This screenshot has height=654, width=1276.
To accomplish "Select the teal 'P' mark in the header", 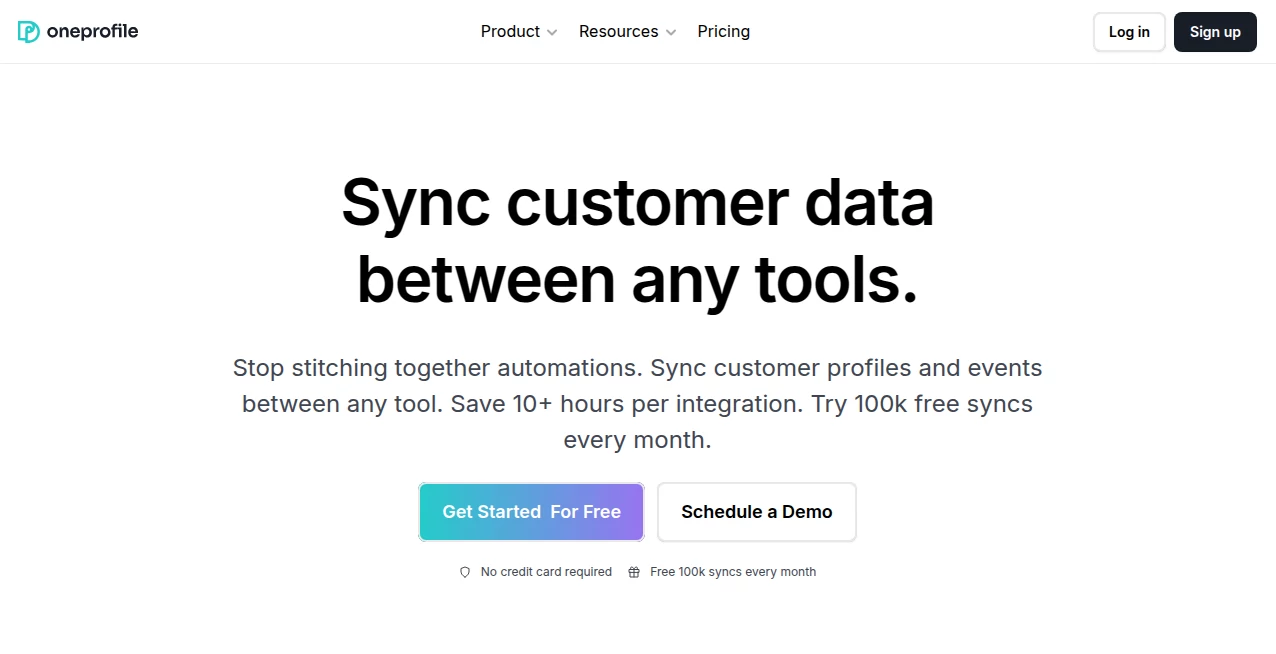I will click(x=27, y=31).
